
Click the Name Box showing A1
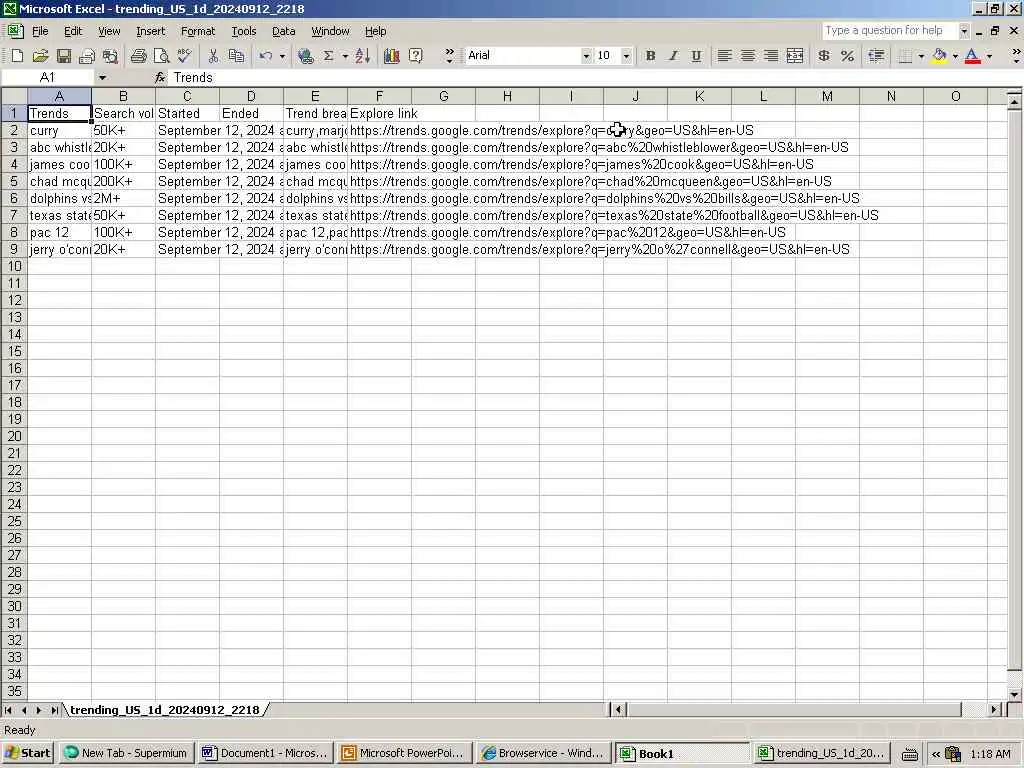pos(48,78)
